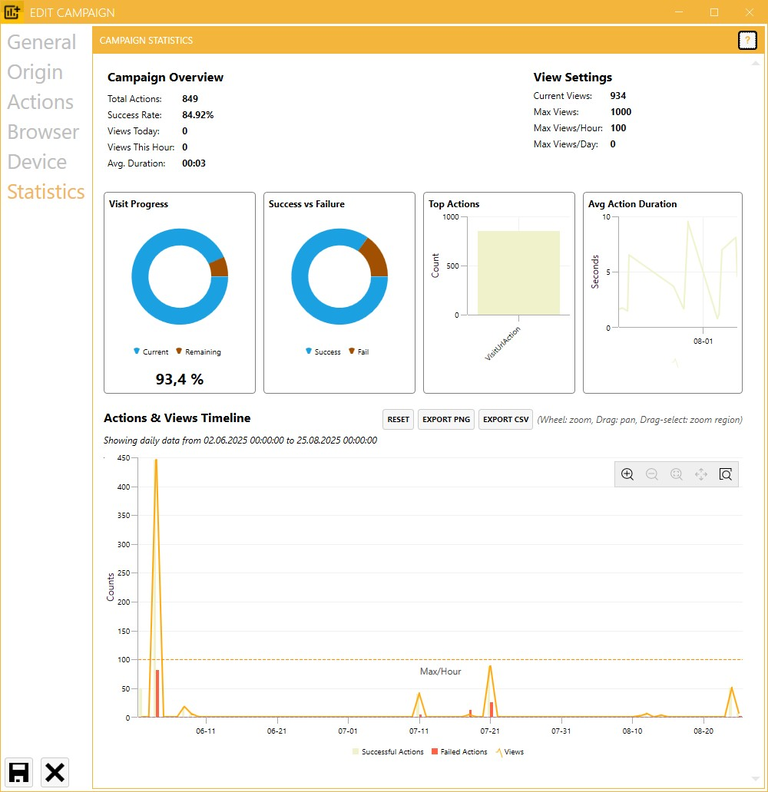
Task: Cancel editing with the X icon
Action: click(55, 771)
